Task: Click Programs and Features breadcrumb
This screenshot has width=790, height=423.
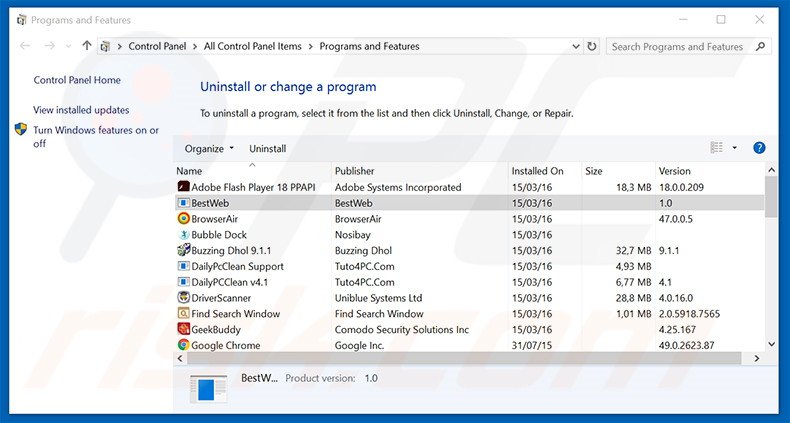Action: click(369, 46)
